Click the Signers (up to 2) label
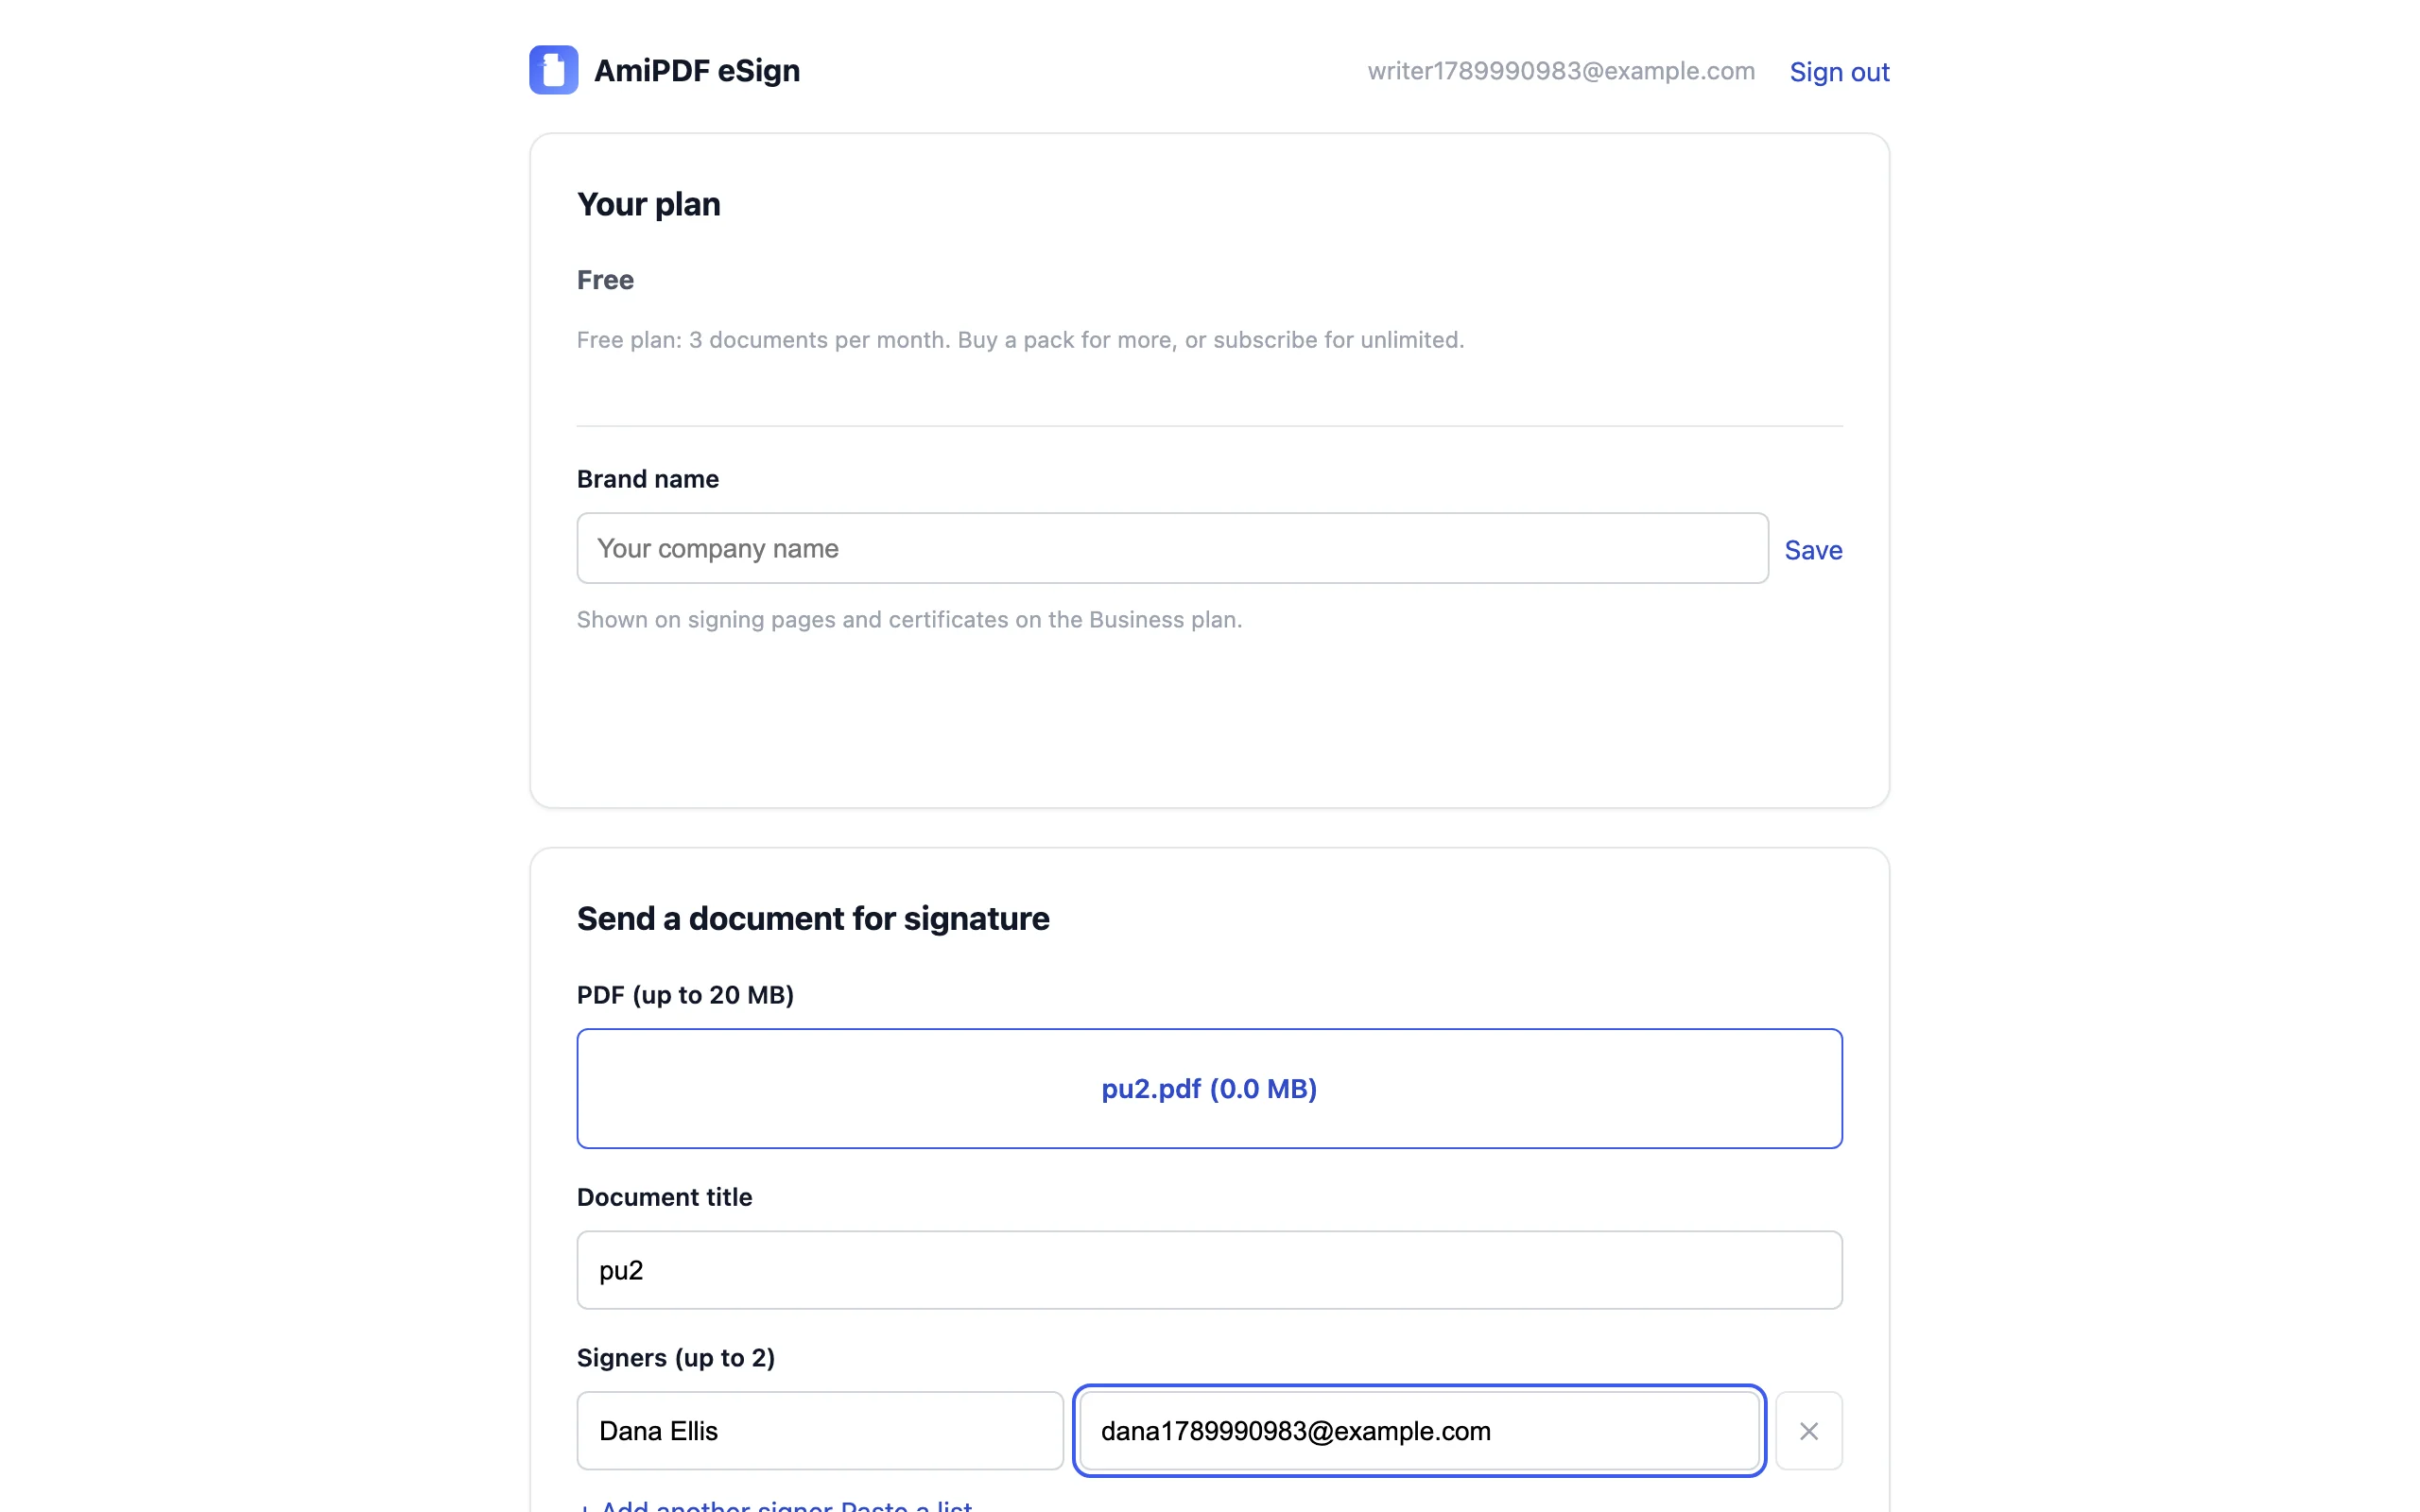Screen dimensions: 2420x1512 (675, 1357)
